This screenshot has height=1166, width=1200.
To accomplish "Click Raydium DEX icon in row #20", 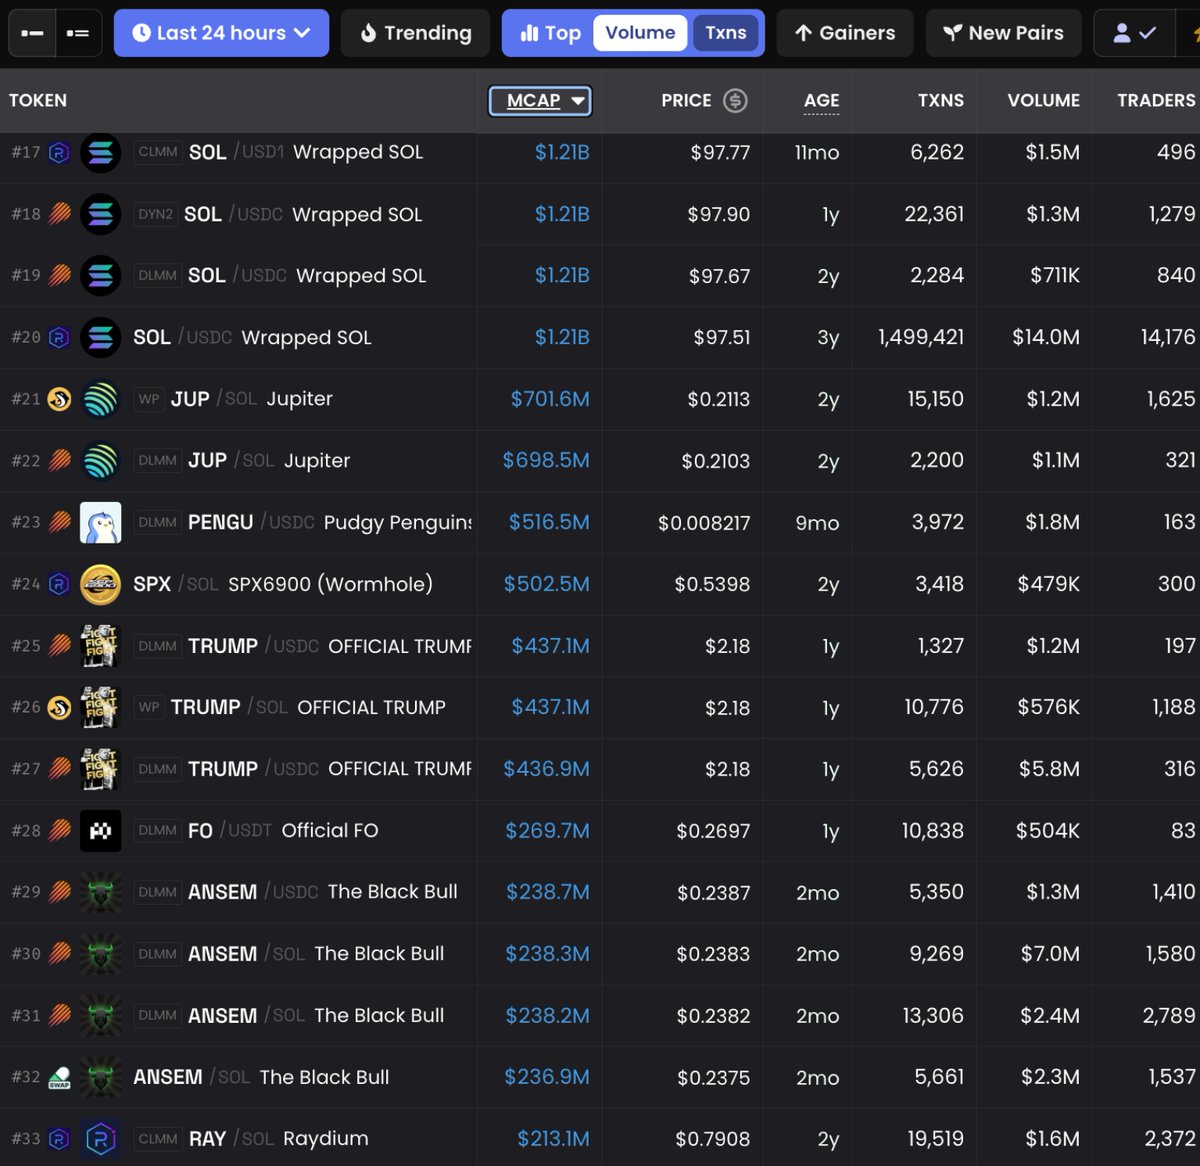I will 59,337.
